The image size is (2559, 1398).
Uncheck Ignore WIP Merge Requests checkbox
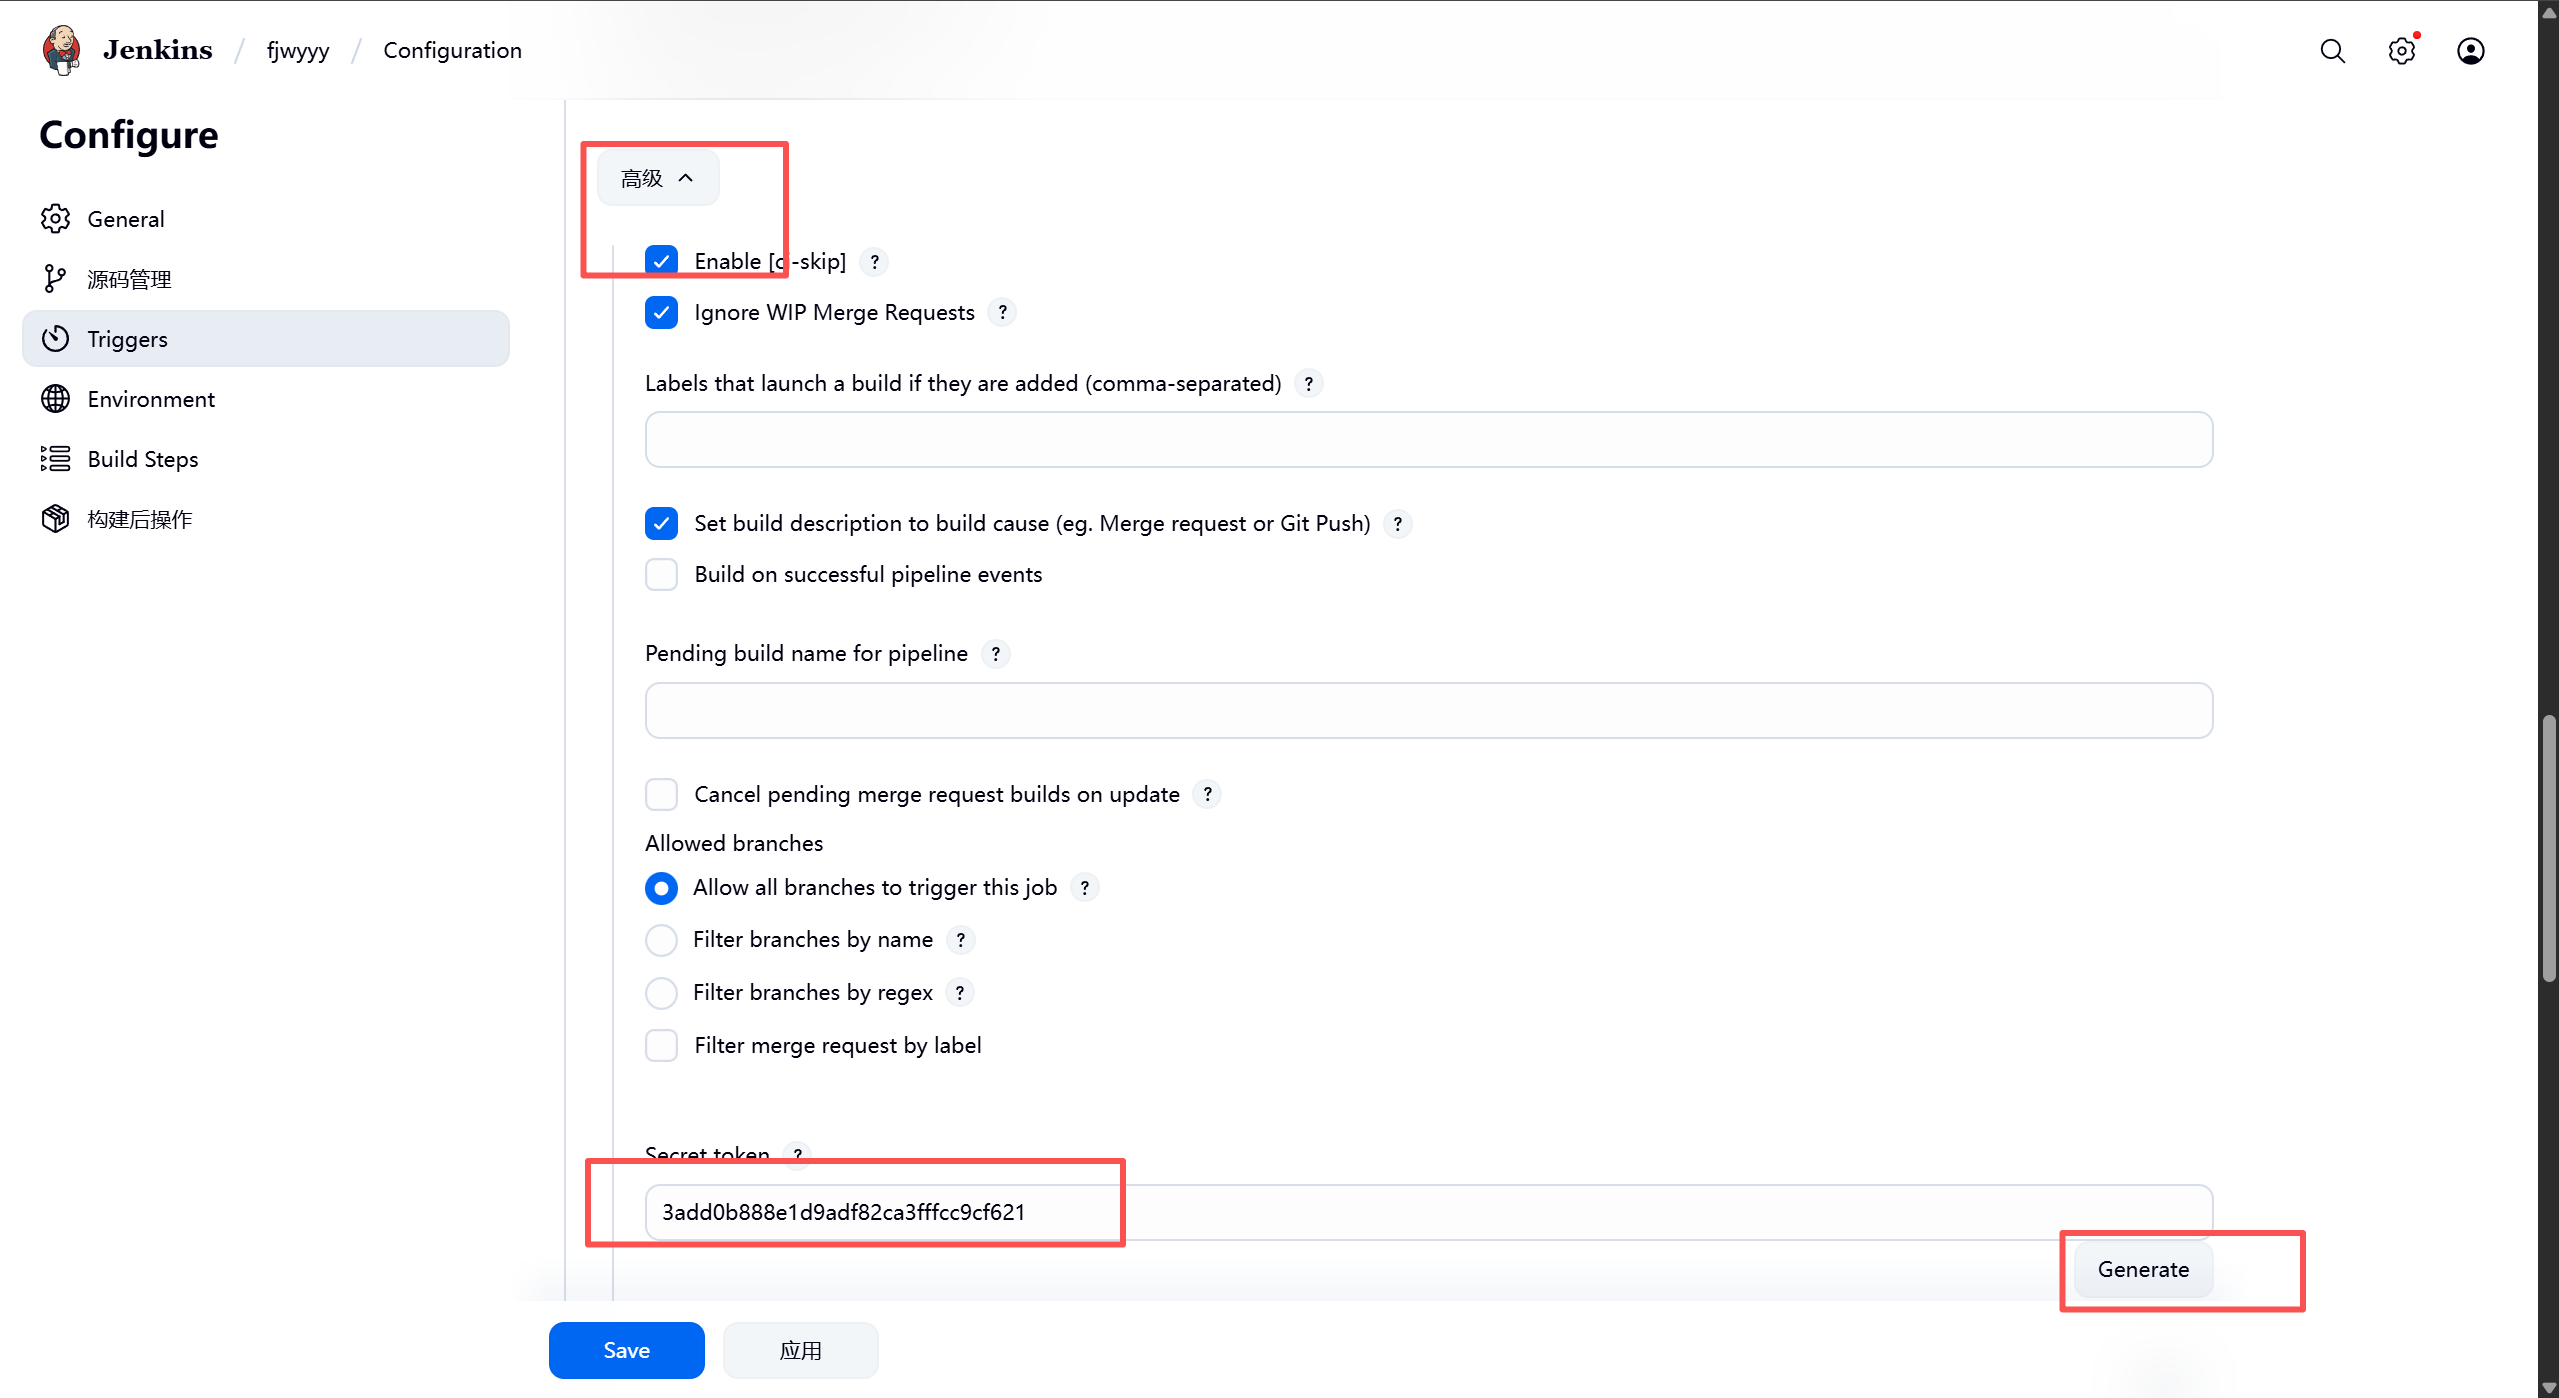661,313
